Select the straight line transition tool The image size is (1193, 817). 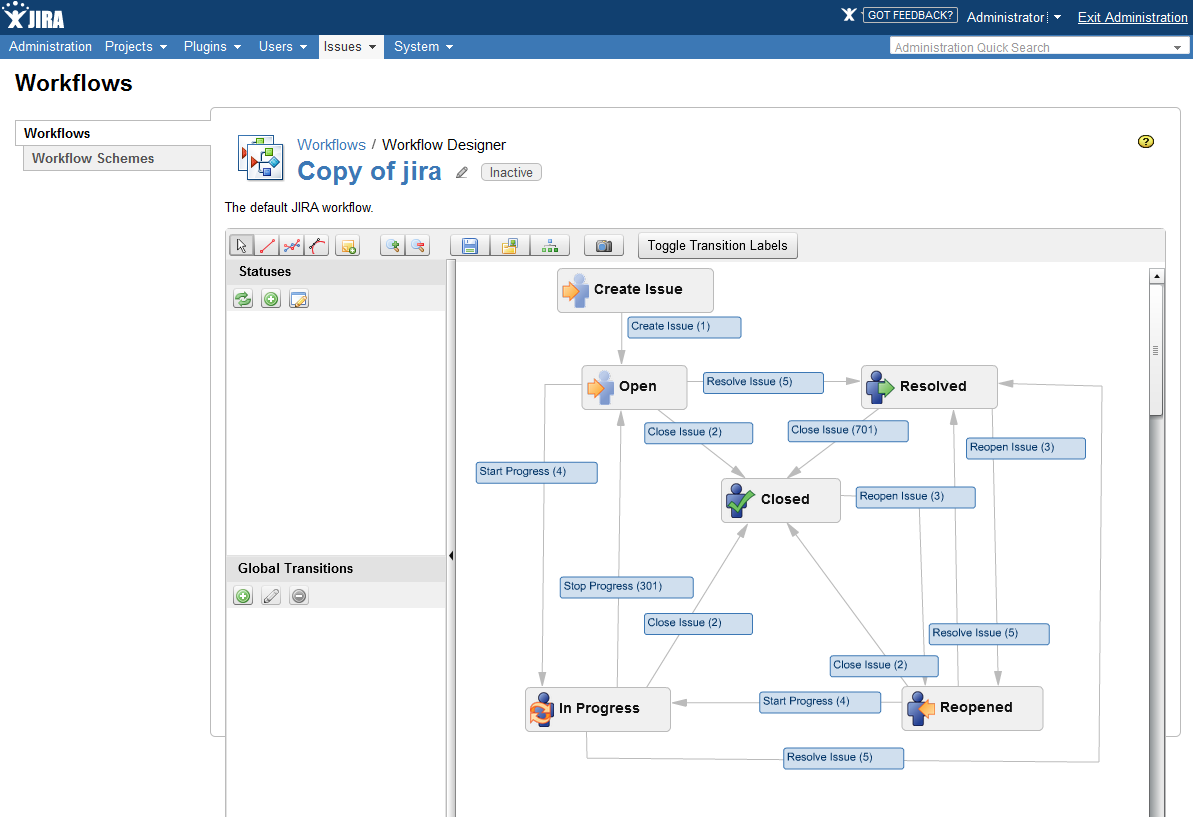267,246
